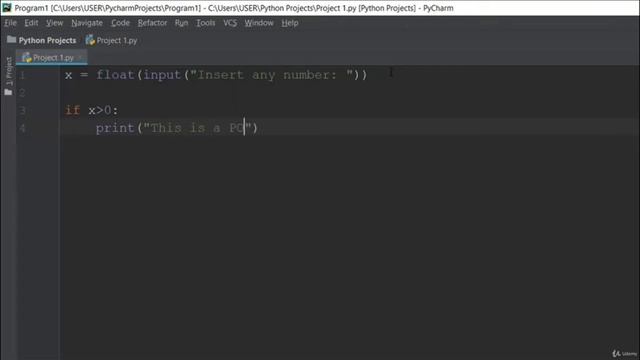Image resolution: width=640 pixels, height=360 pixels.
Task: Click line number 2 in the gutter
Action: point(22,93)
